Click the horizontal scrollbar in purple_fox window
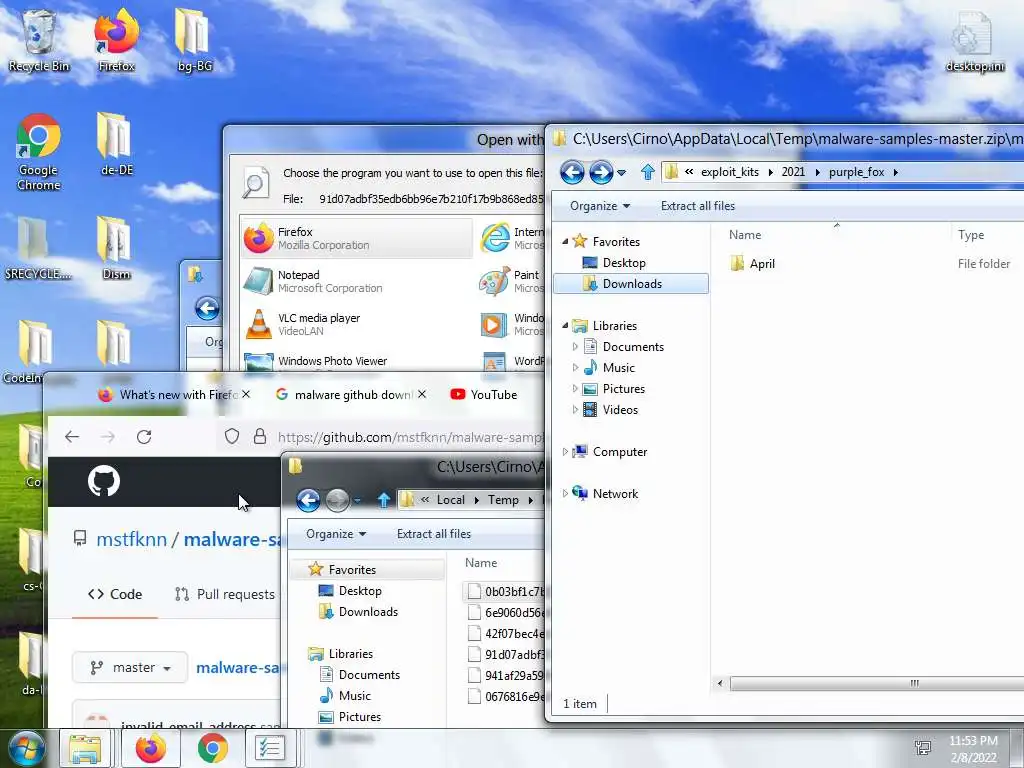 tap(877, 684)
